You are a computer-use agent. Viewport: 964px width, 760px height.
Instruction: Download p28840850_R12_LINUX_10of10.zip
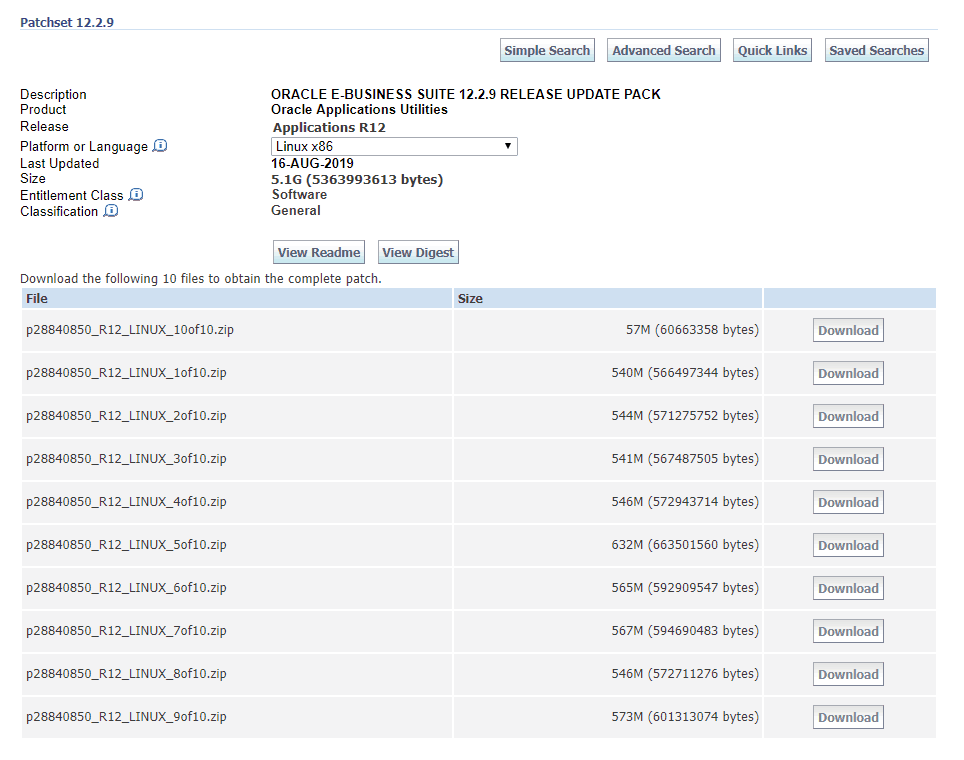click(x=848, y=329)
